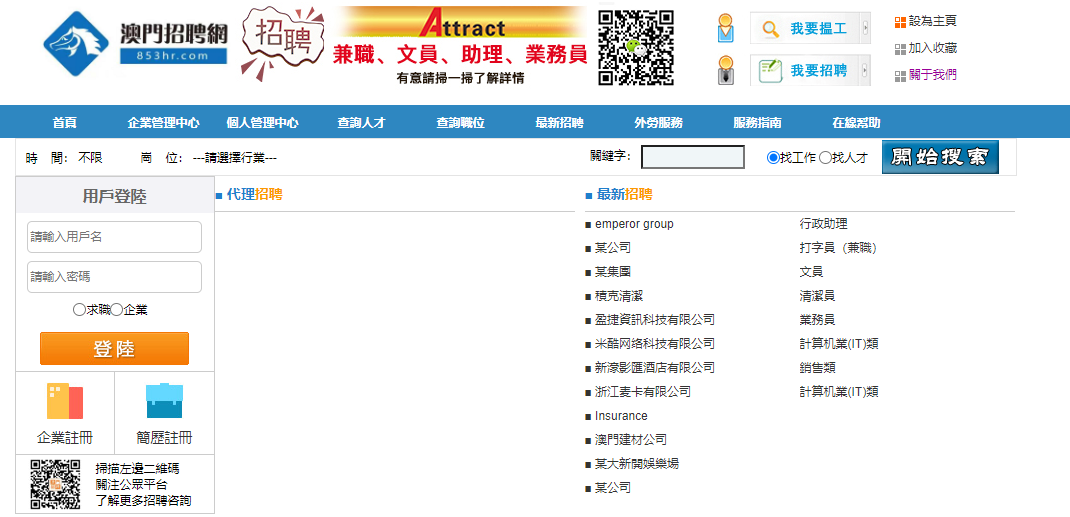The height and width of the screenshot is (517, 1070).
Task: Go to the 首頁 nav tab
Action: point(65,123)
